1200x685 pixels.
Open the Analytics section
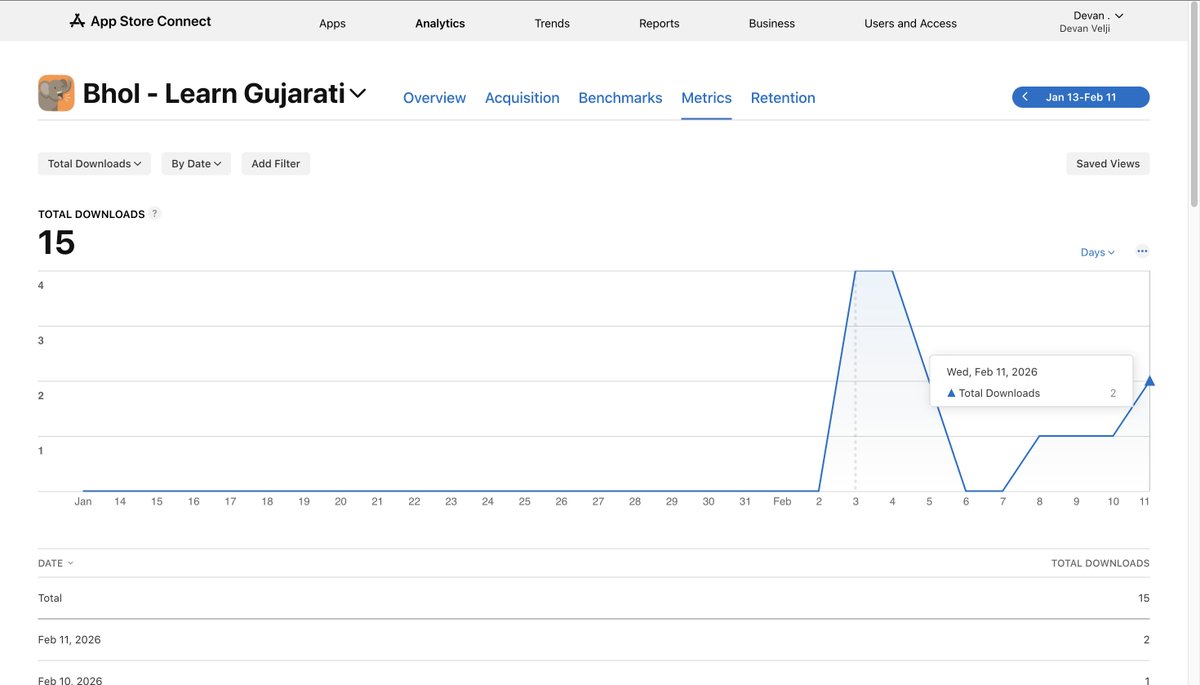point(440,23)
